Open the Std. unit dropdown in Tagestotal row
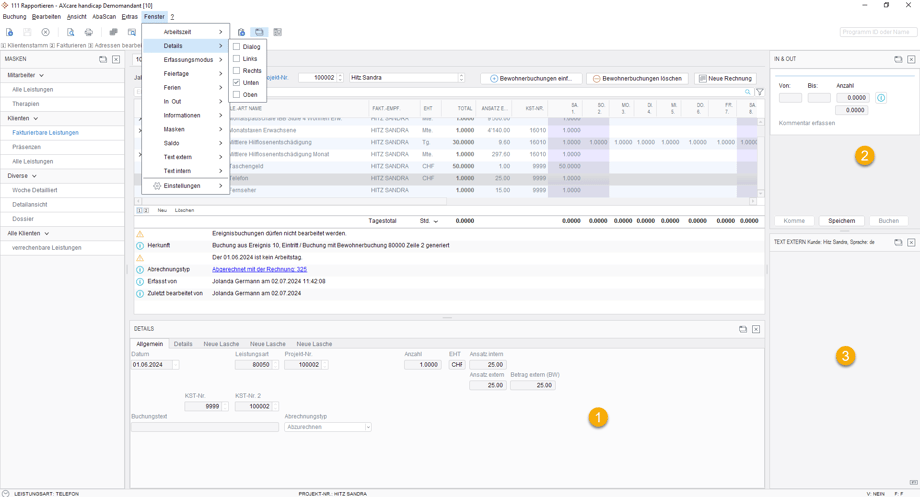This screenshot has height=497, width=920. tap(435, 221)
